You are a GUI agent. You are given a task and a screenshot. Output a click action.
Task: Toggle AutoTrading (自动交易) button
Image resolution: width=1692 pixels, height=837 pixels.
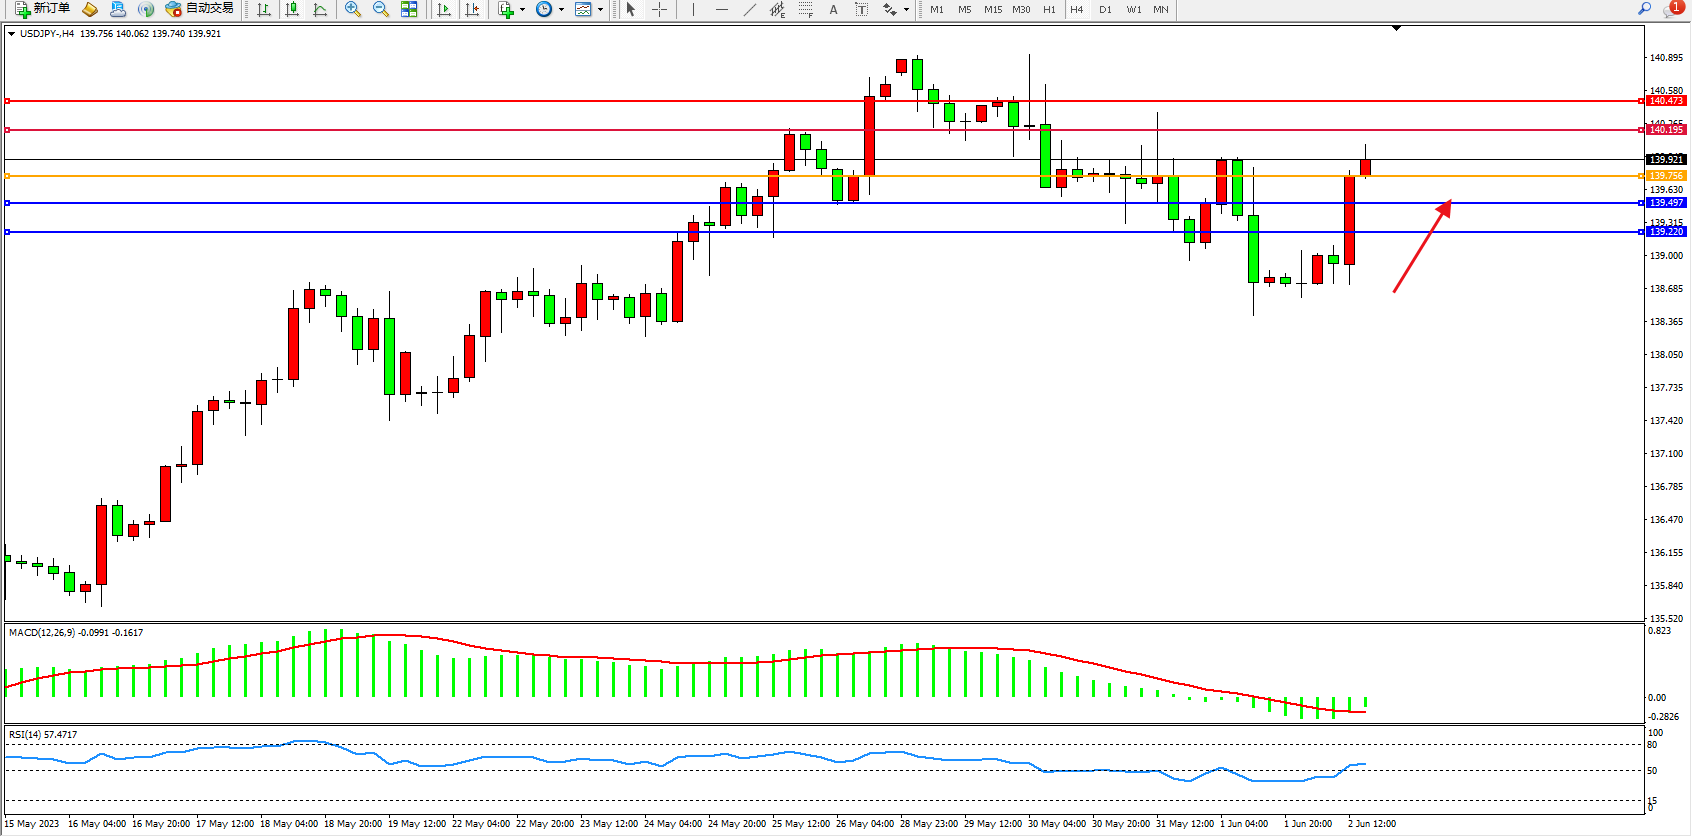pyautogui.click(x=199, y=9)
